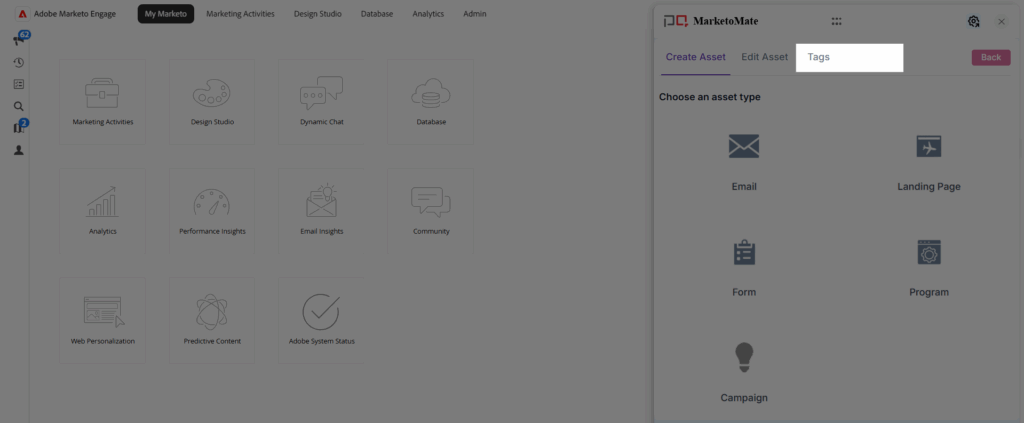Choose the Program asset type
This screenshot has height=423, width=1024.
[928, 253]
